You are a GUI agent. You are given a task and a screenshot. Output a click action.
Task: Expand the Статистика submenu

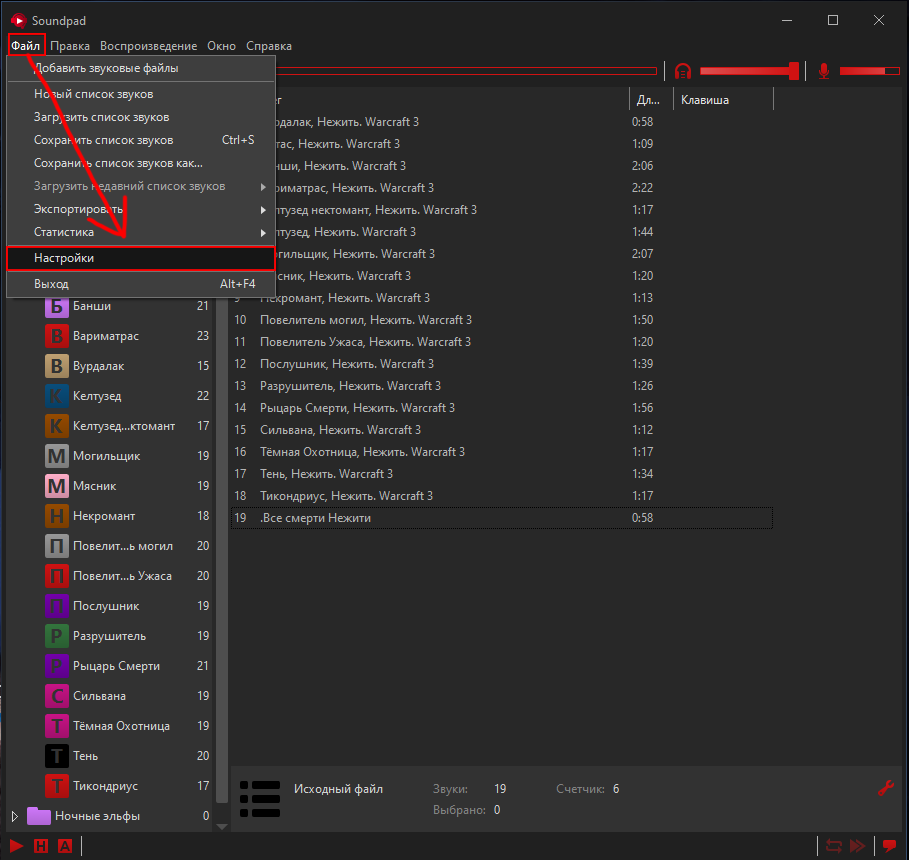click(x=141, y=233)
